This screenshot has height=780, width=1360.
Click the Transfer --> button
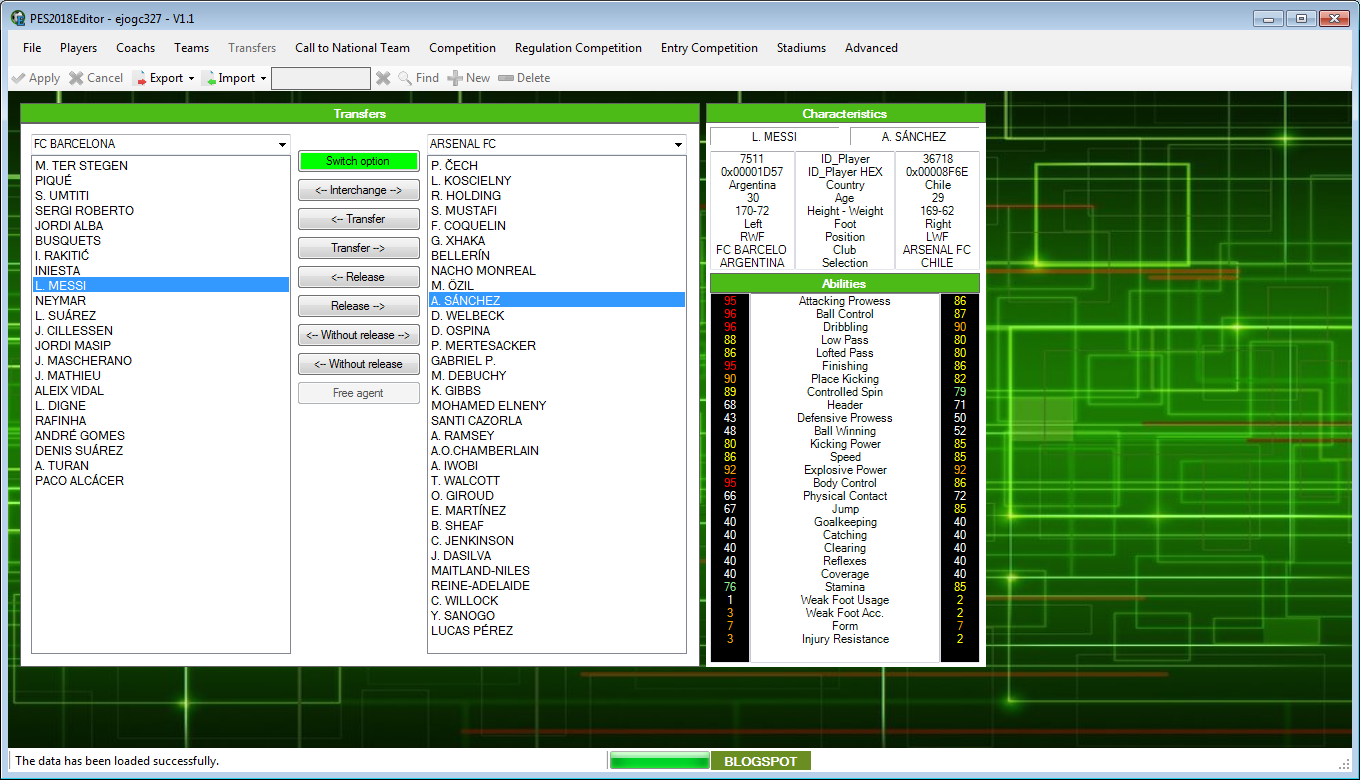point(358,248)
